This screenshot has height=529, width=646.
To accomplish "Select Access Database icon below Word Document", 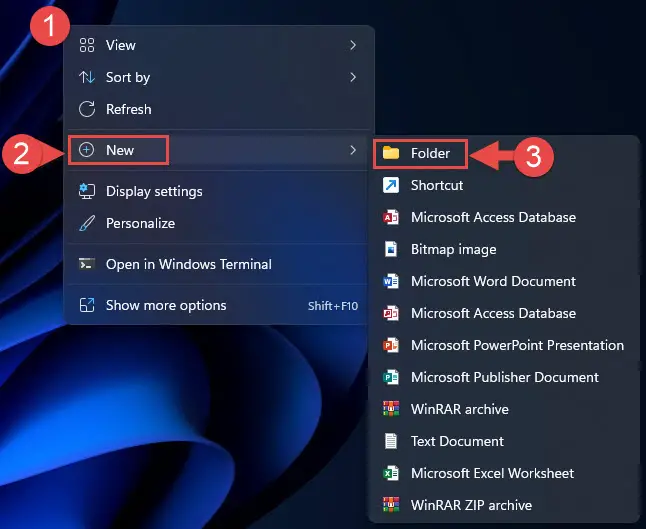I will tap(391, 313).
